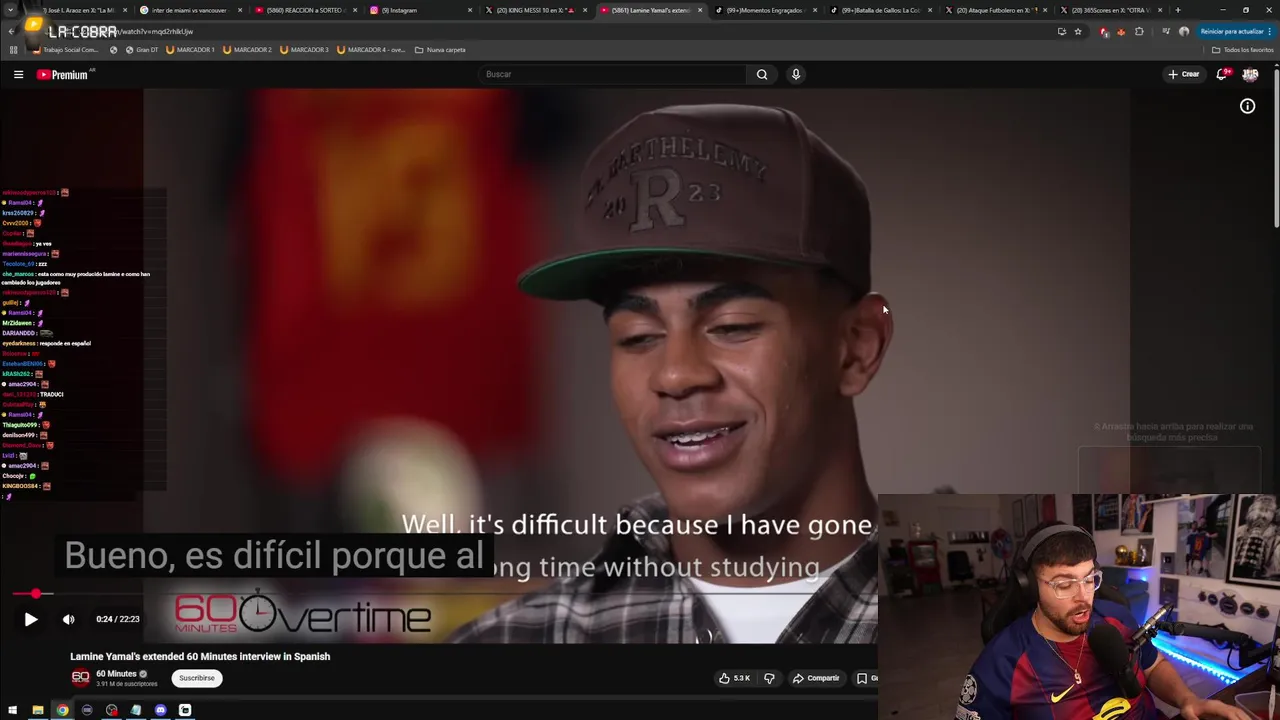Viewport: 1280px width, 720px height.
Task: Open the MARCADOR 3 bookmark
Action: 305,49
